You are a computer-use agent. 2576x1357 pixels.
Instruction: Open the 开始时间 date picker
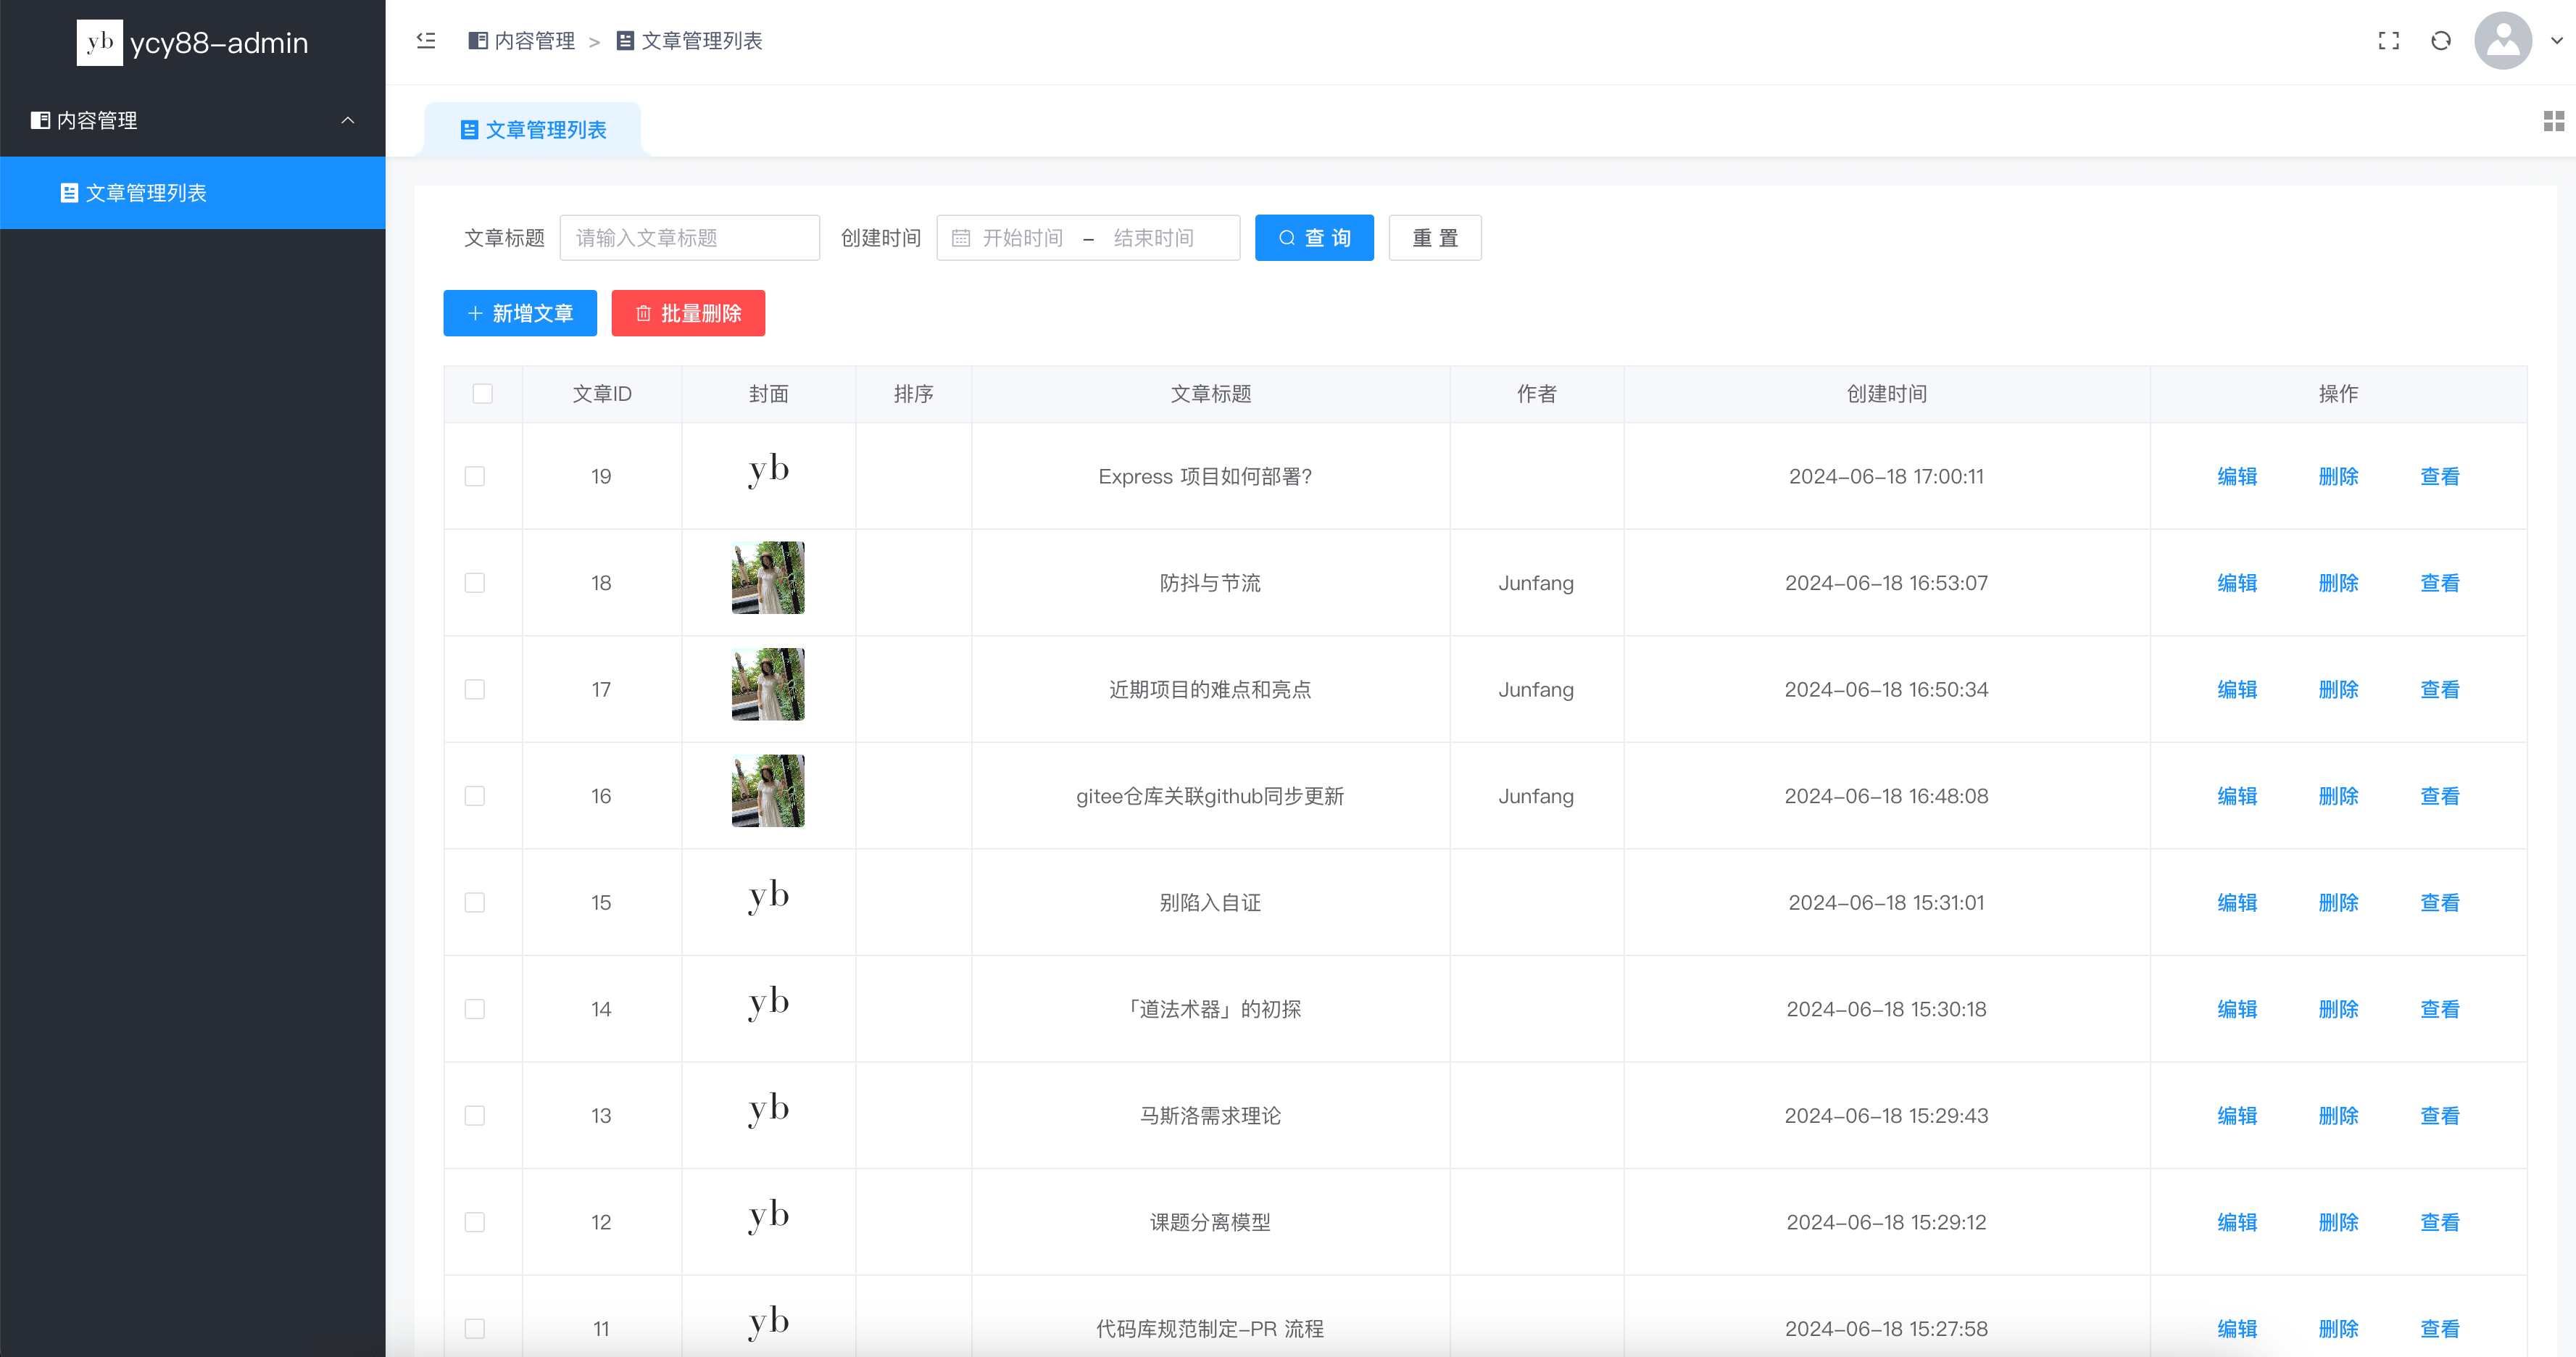tap(1023, 238)
